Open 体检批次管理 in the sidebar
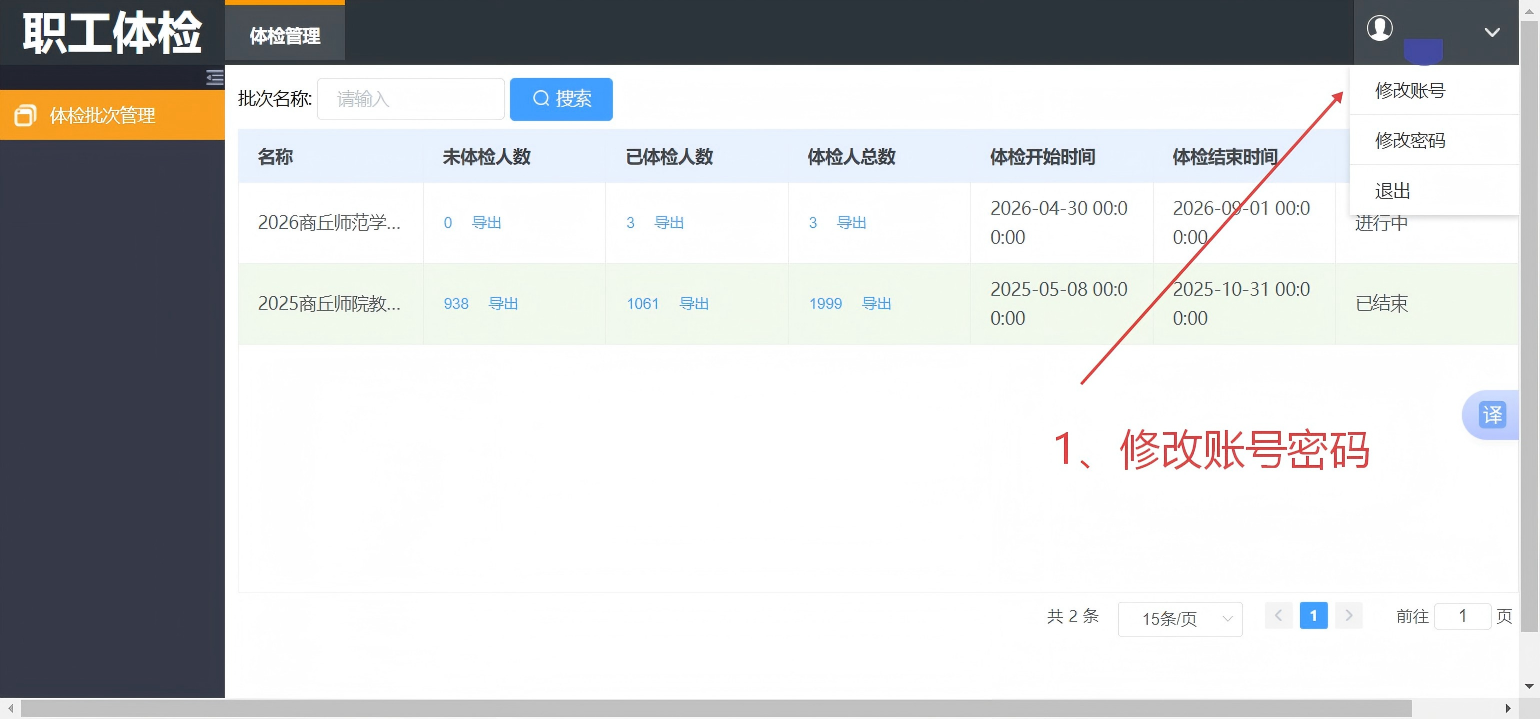 pyautogui.click(x=112, y=116)
